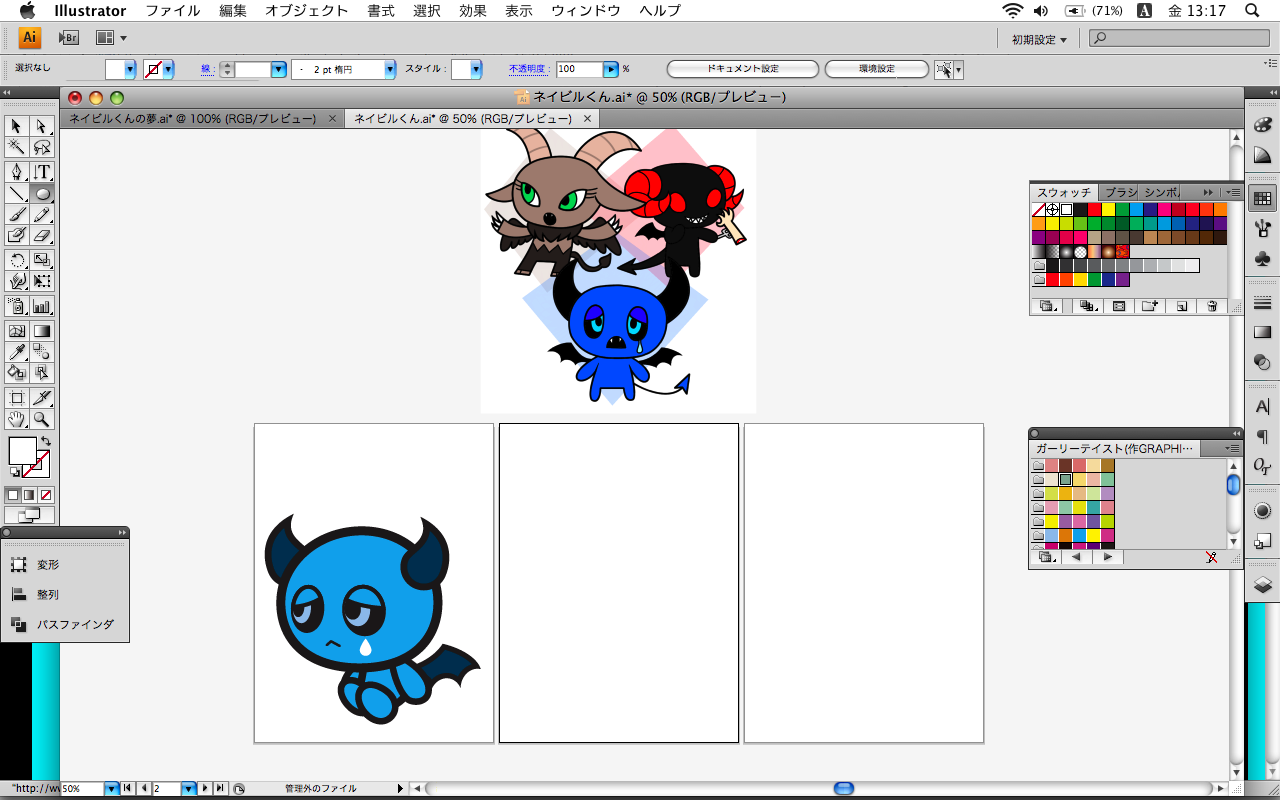Open the オブジェクト menu
The height and width of the screenshot is (800, 1280).
point(307,11)
